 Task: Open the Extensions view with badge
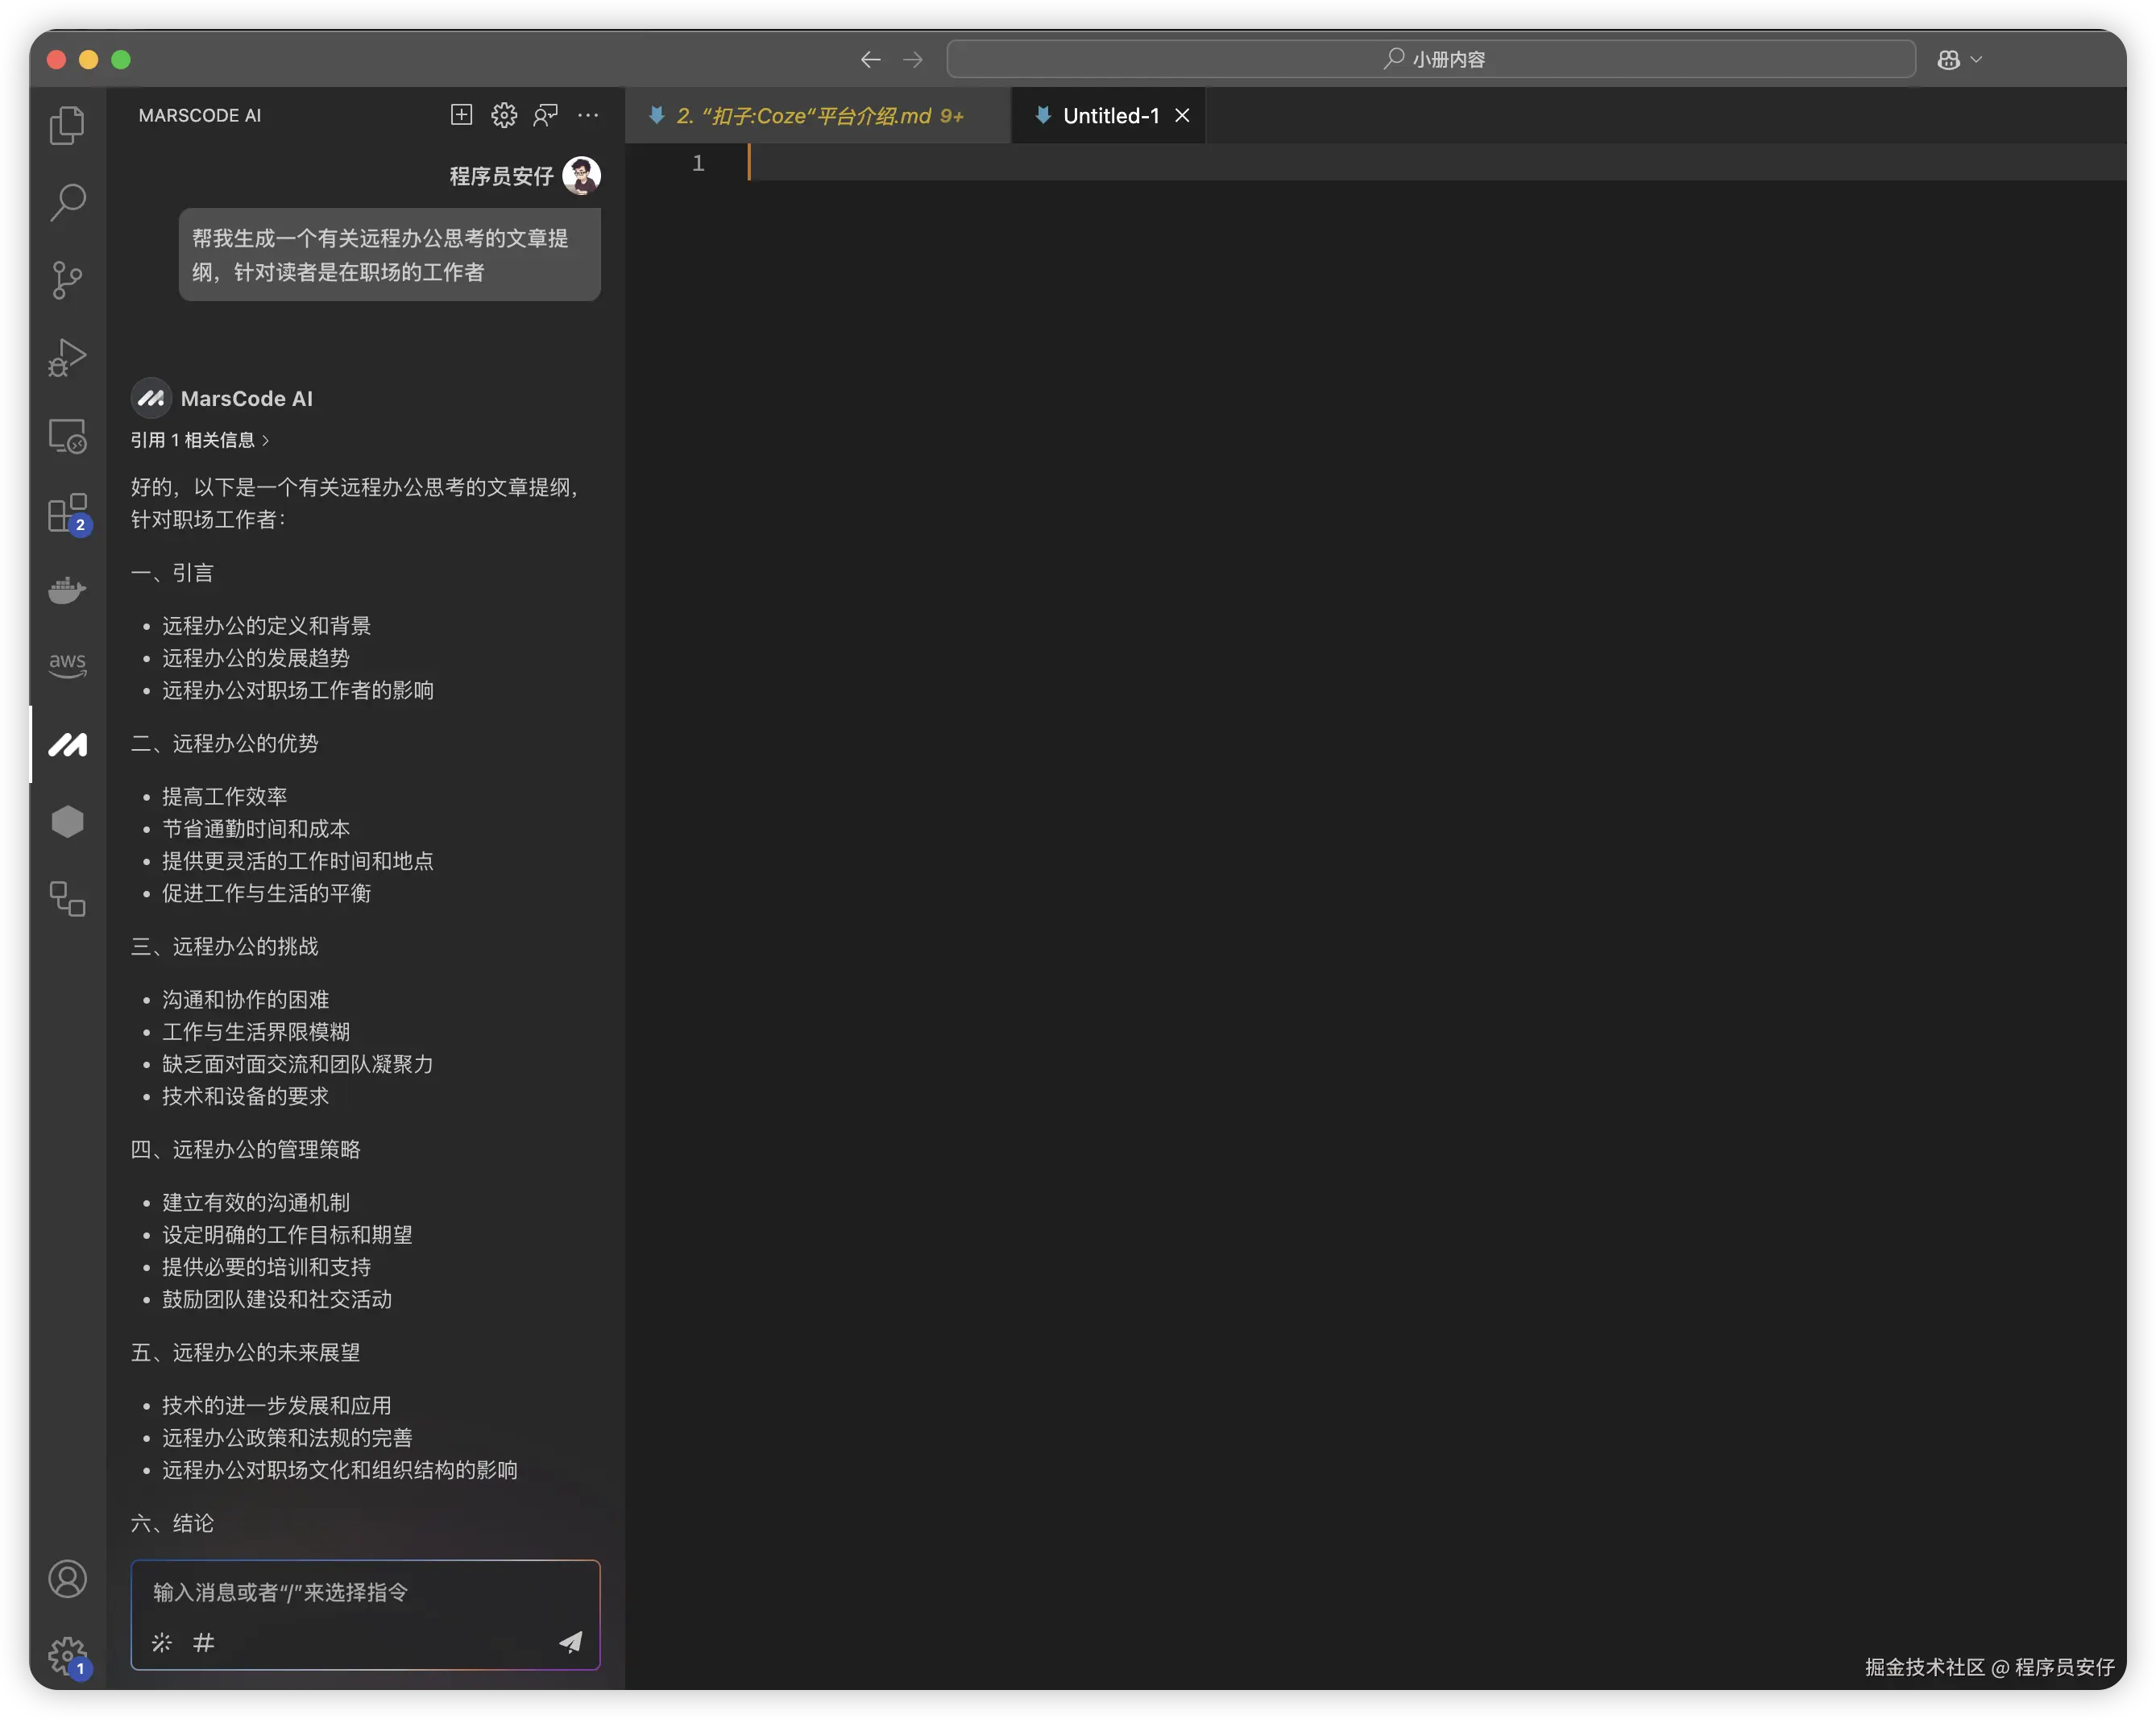coord(67,514)
